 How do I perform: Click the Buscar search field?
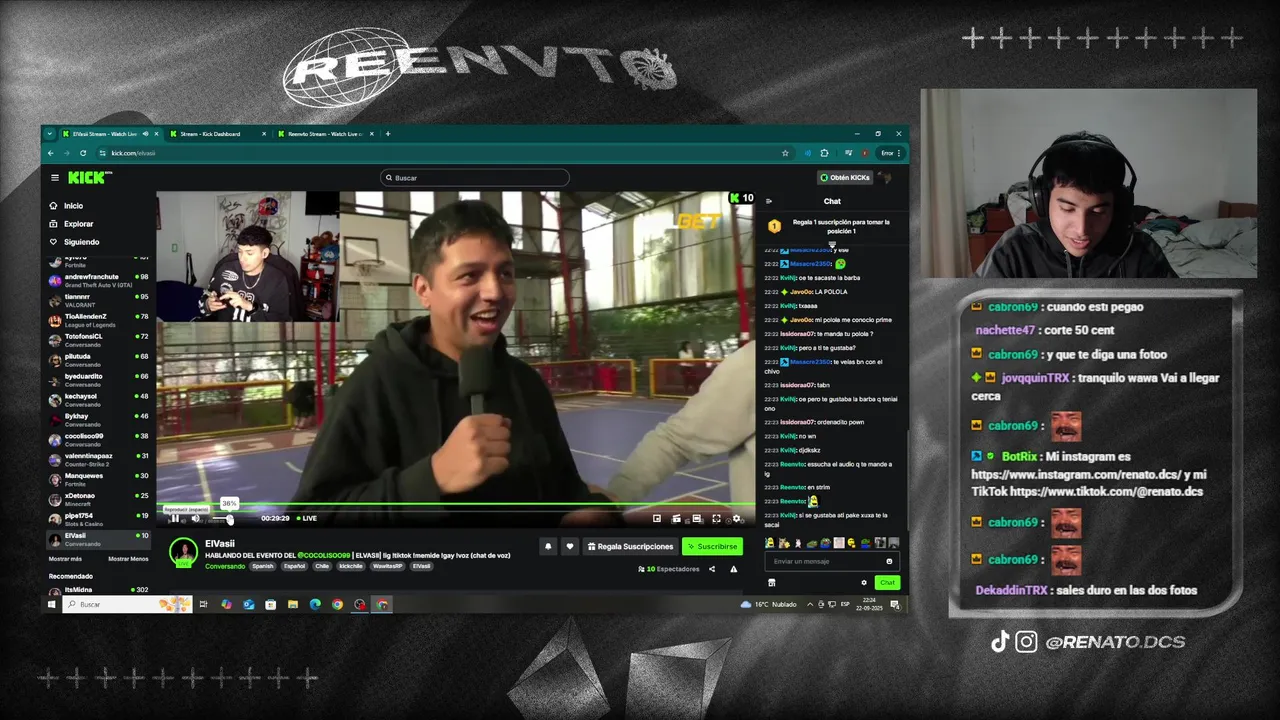pos(475,178)
